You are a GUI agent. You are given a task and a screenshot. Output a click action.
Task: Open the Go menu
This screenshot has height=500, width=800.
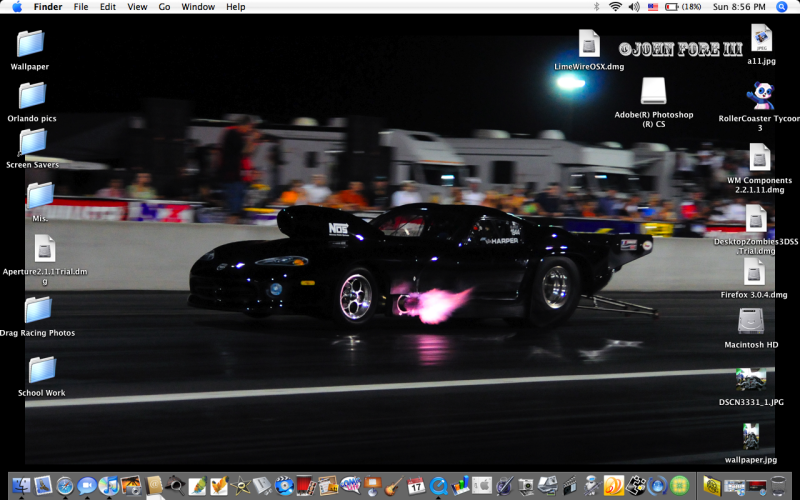(x=164, y=7)
